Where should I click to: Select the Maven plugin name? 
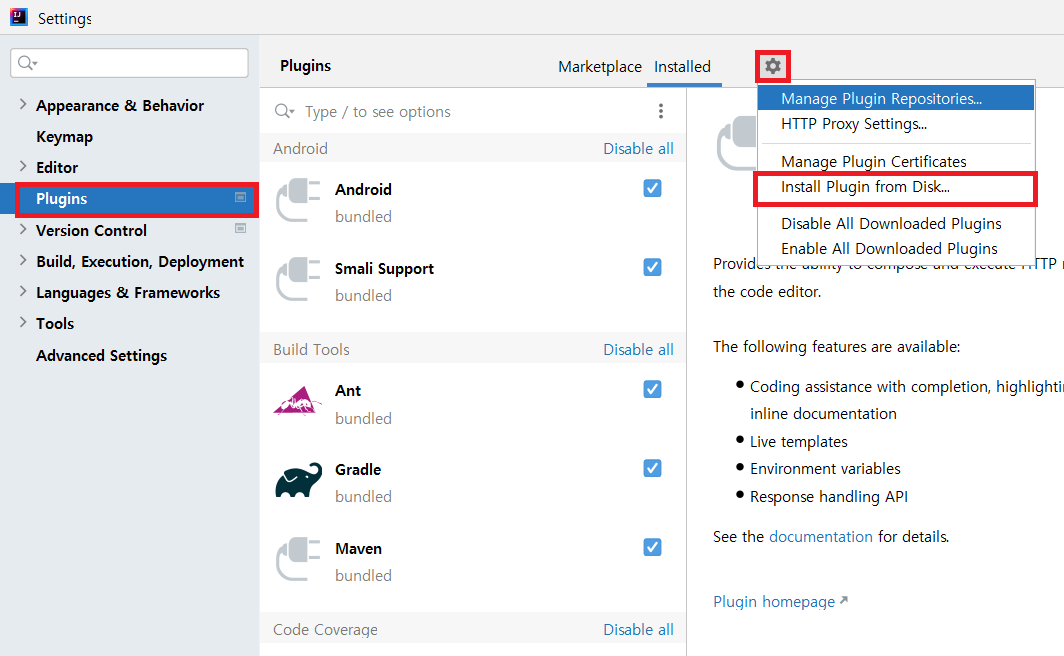pos(358,548)
